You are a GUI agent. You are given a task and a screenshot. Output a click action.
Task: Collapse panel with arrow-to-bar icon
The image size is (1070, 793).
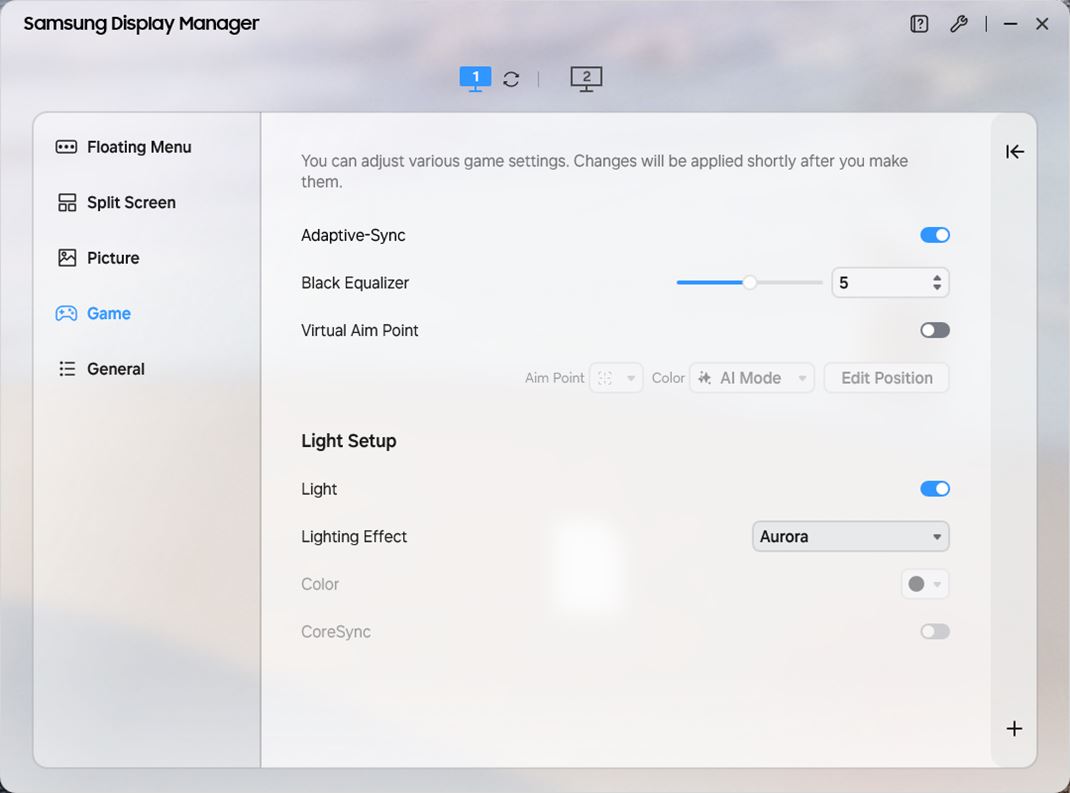pos(1015,152)
